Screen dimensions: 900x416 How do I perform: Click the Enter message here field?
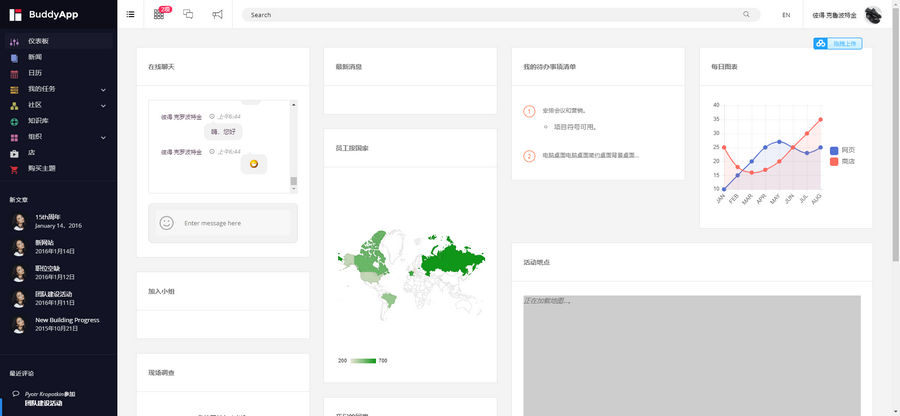(x=237, y=223)
